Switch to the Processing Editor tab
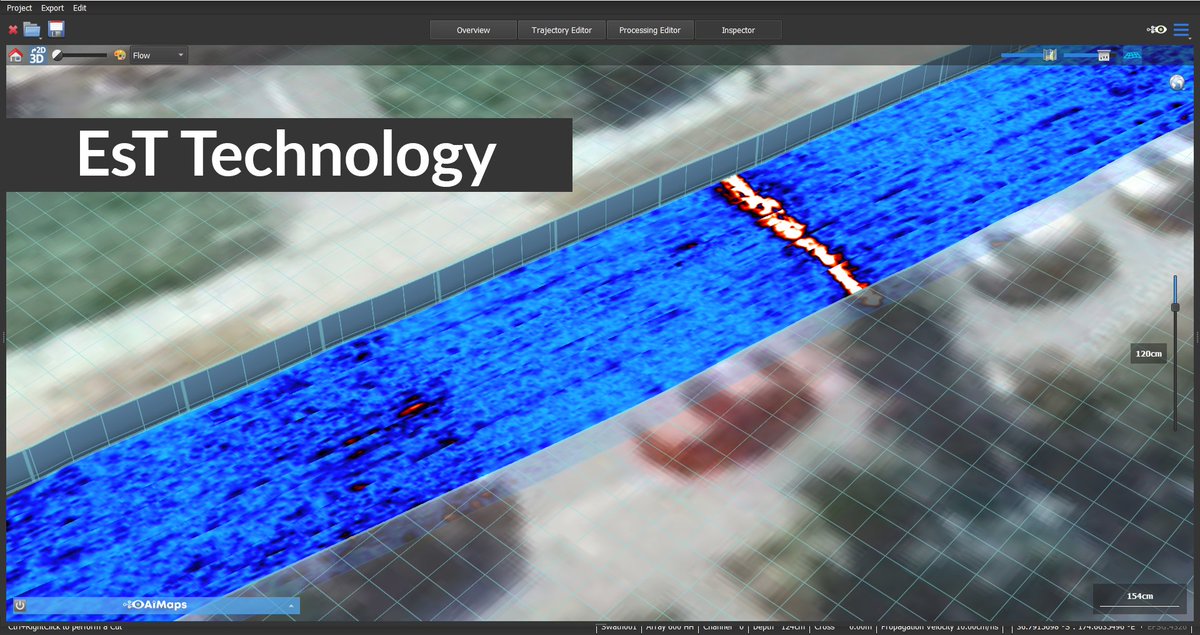Image resolution: width=1200 pixels, height=635 pixels. coord(650,30)
